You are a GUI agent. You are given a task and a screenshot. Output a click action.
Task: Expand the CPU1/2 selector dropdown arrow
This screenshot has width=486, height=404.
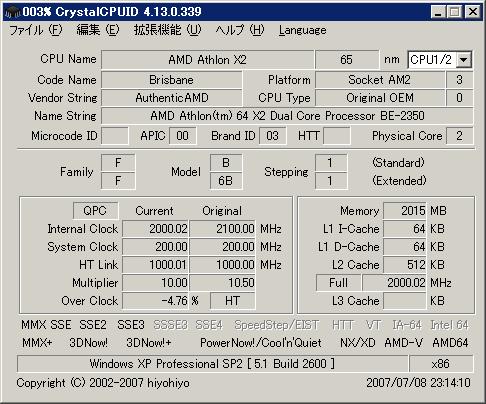[464, 60]
